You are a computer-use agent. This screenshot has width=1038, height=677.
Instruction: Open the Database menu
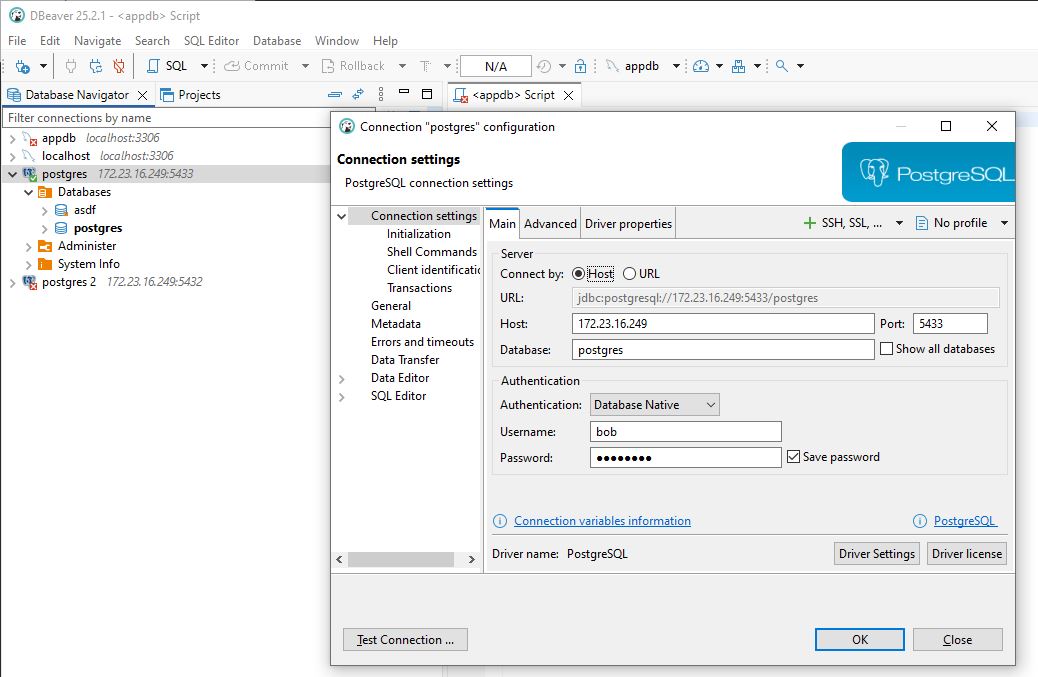(x=276, y=41)
